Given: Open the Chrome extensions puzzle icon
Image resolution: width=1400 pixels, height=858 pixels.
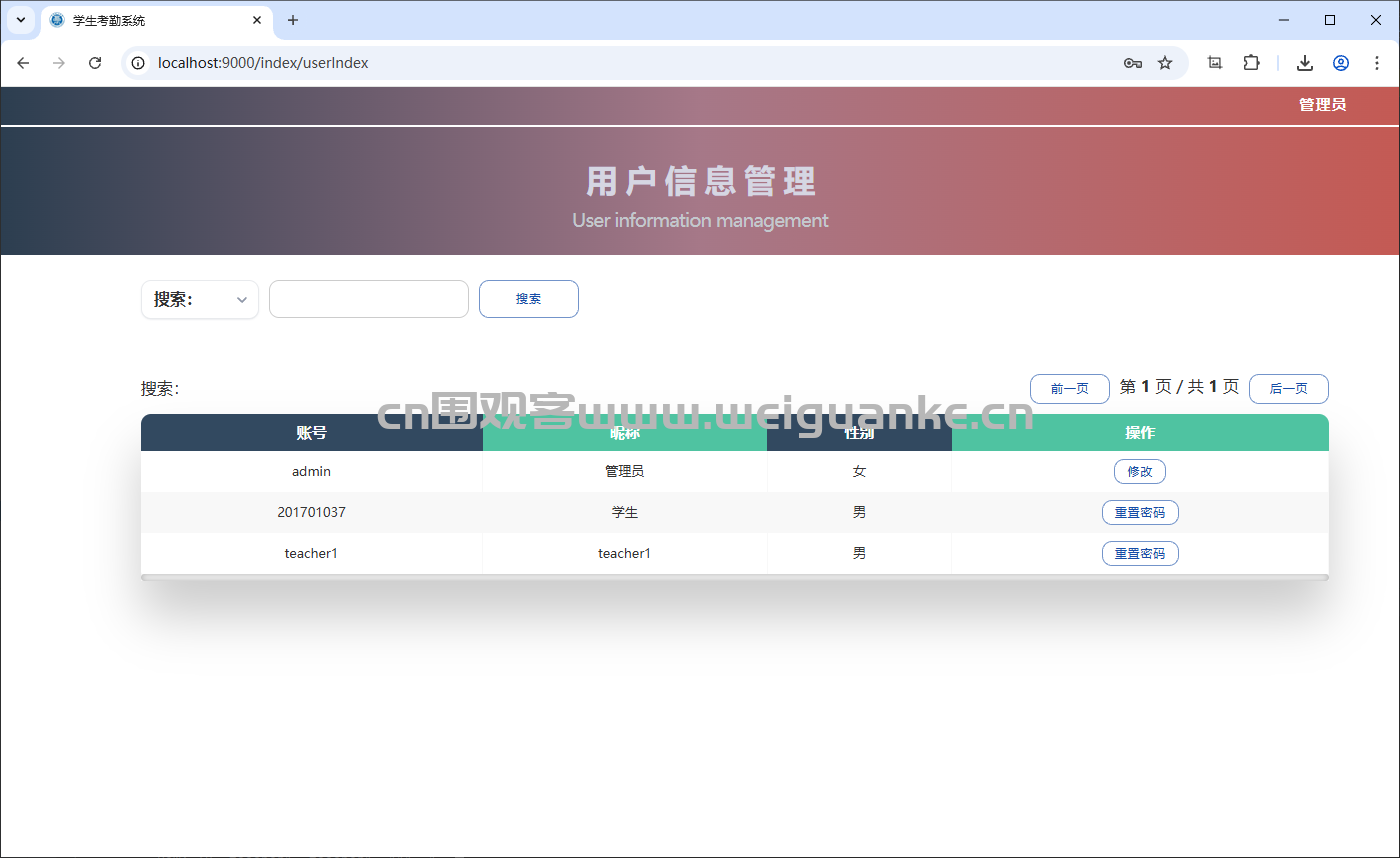Looking at the screenshot, I should click(1251, 63).
